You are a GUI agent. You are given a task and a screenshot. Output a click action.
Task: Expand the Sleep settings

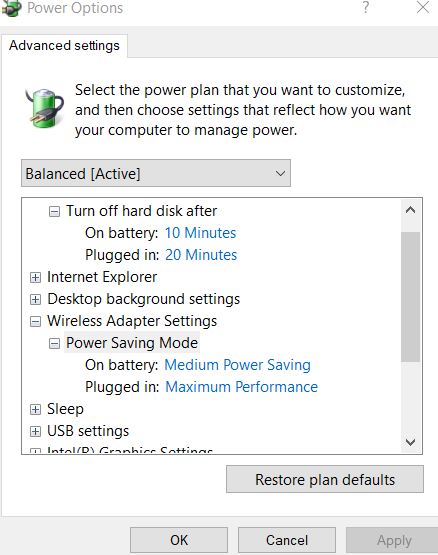[x=35, y=410]
